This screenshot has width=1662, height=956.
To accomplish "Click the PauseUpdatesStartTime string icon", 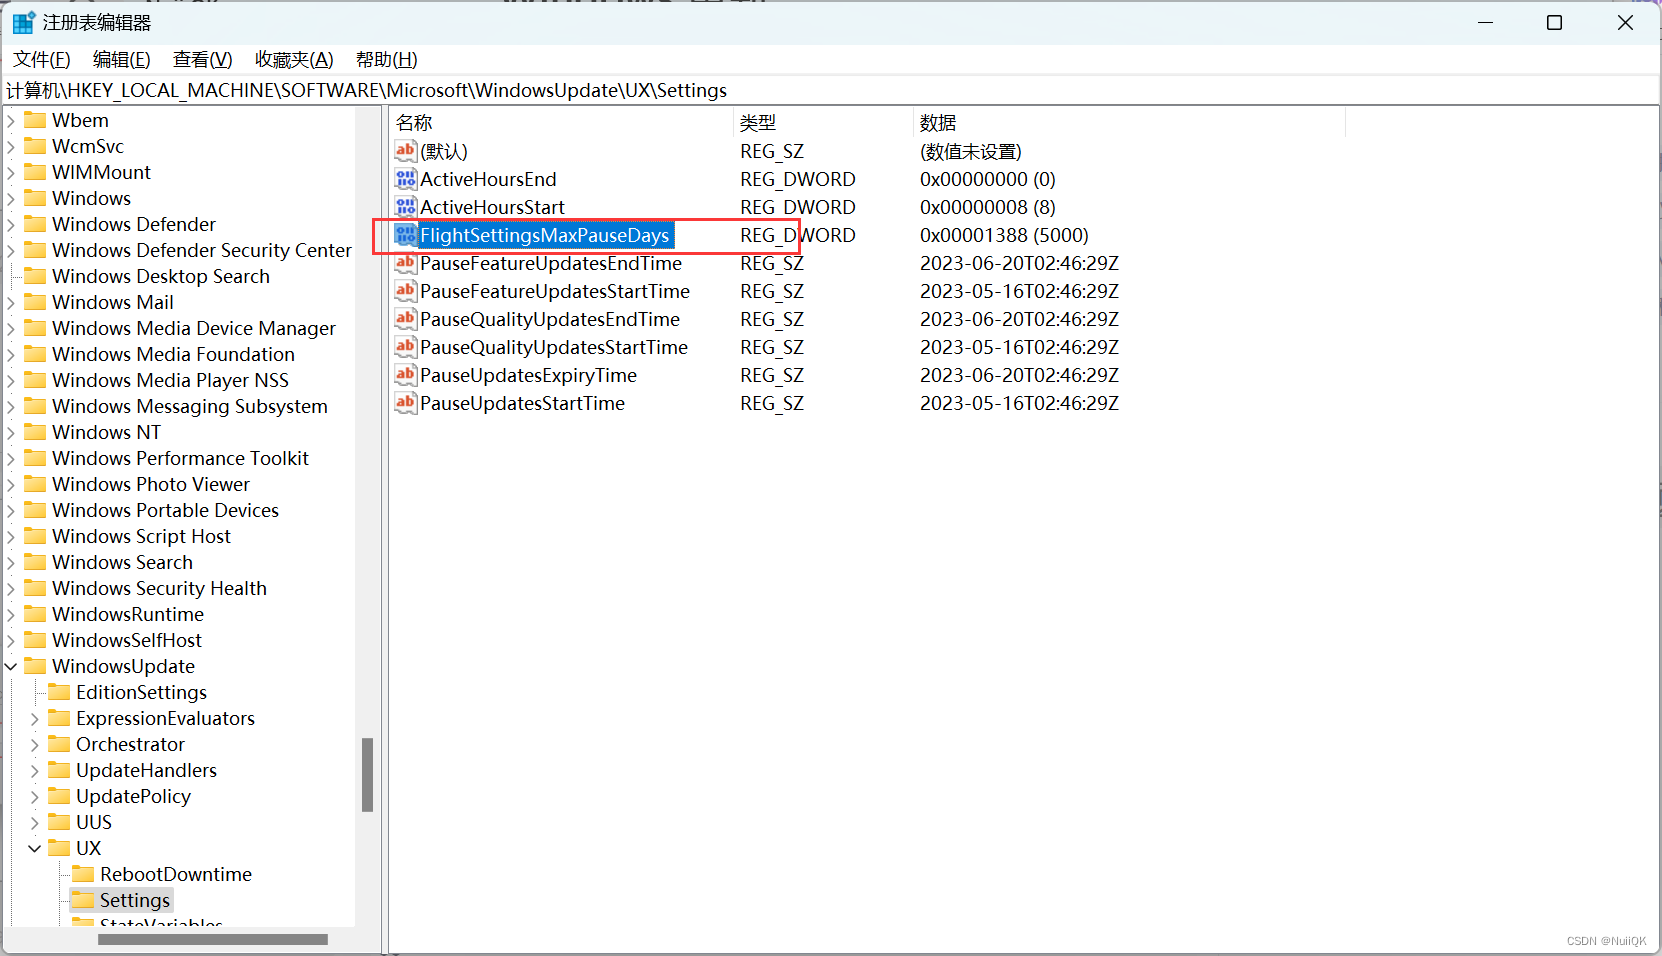I will [x=405, y=403].
